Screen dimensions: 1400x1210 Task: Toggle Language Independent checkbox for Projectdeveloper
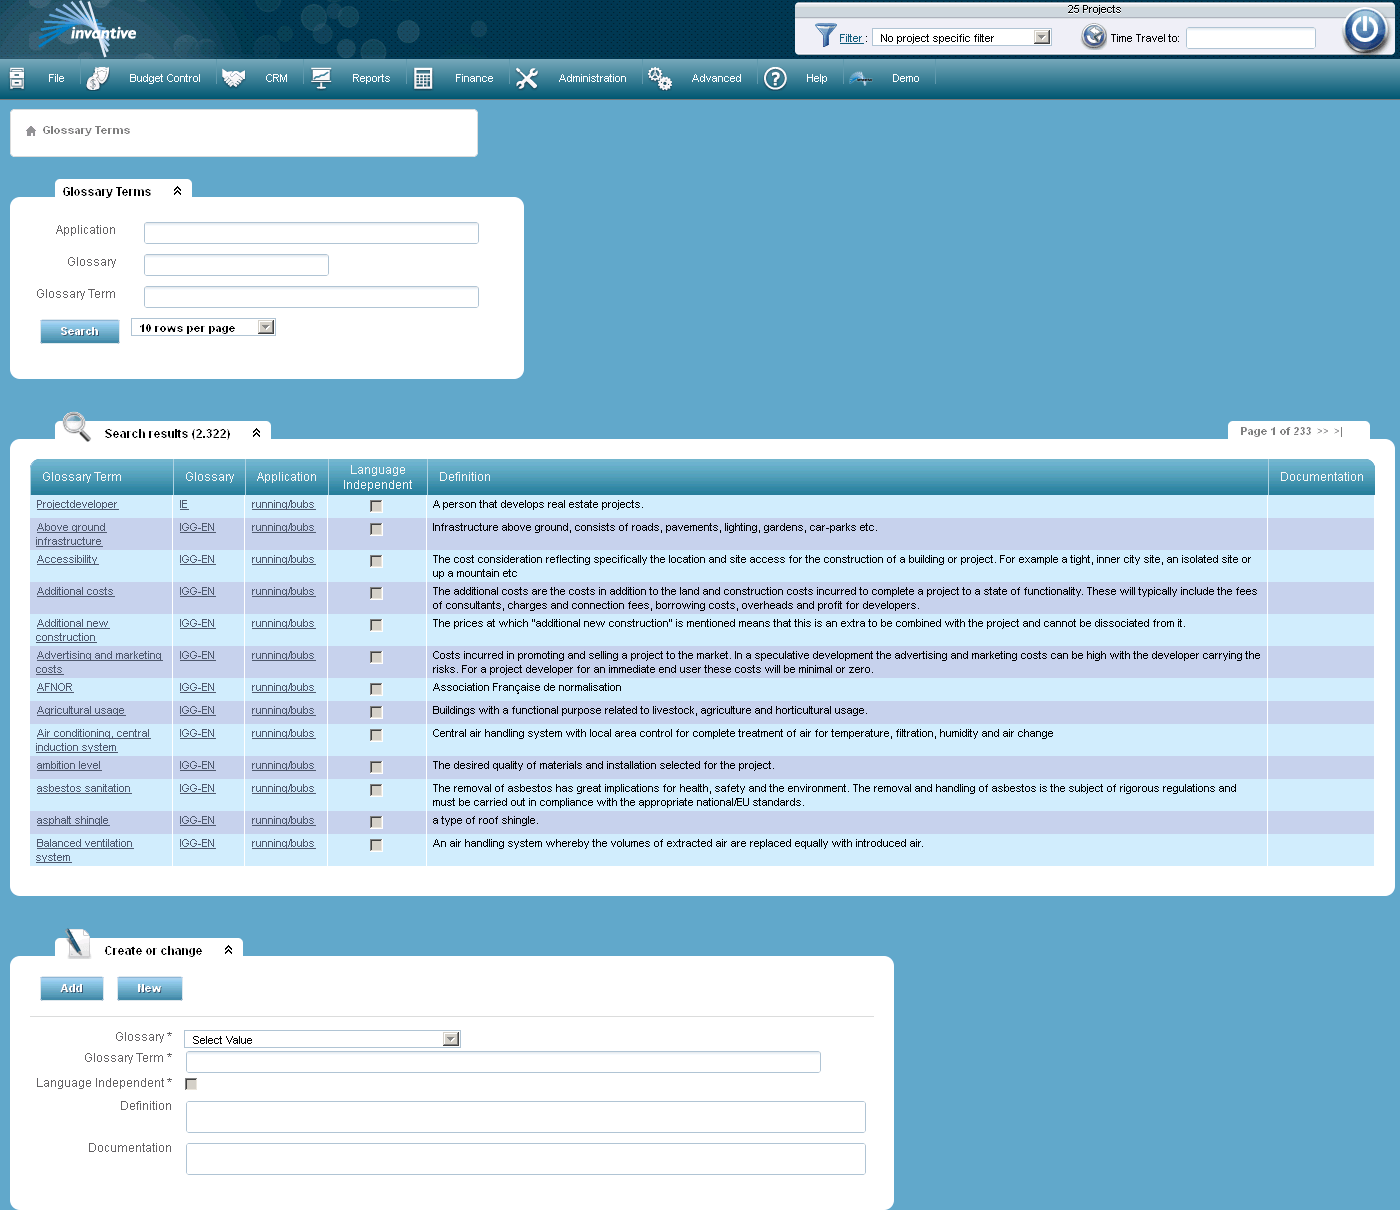click(x=376, y=506)
